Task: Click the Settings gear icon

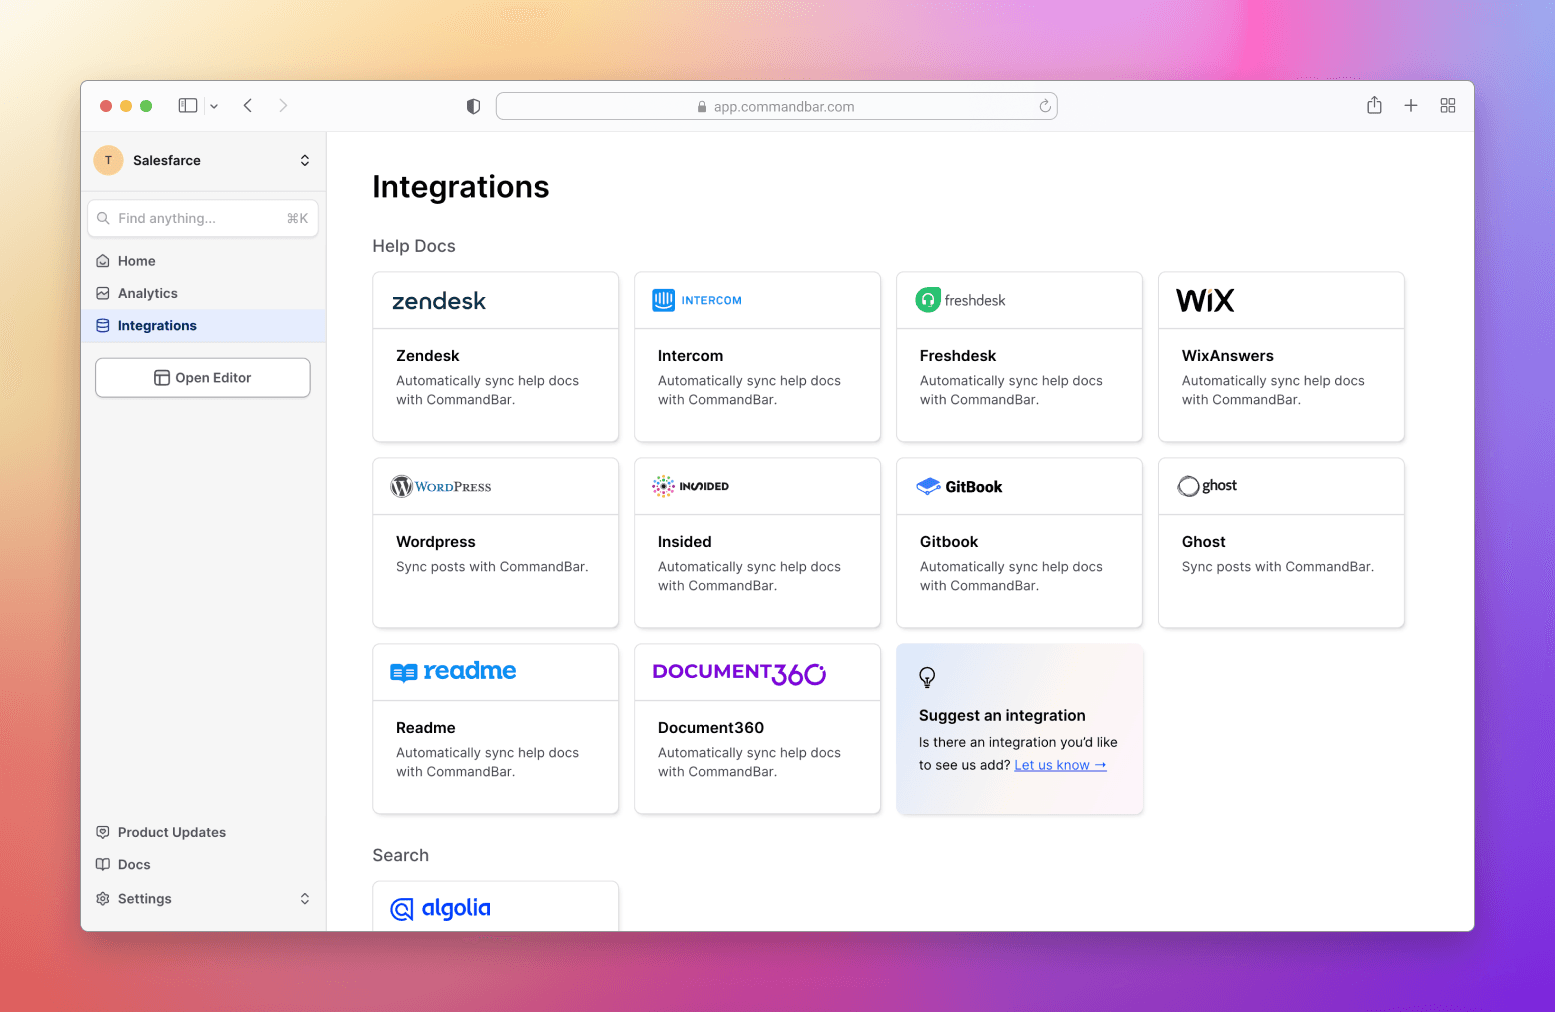Action: (103, 899)
